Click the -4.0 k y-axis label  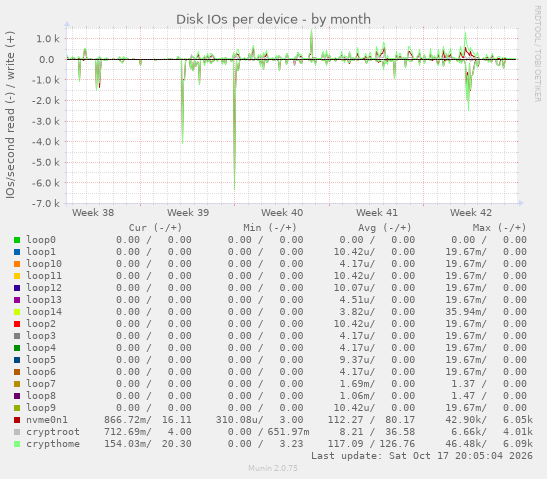45,142
